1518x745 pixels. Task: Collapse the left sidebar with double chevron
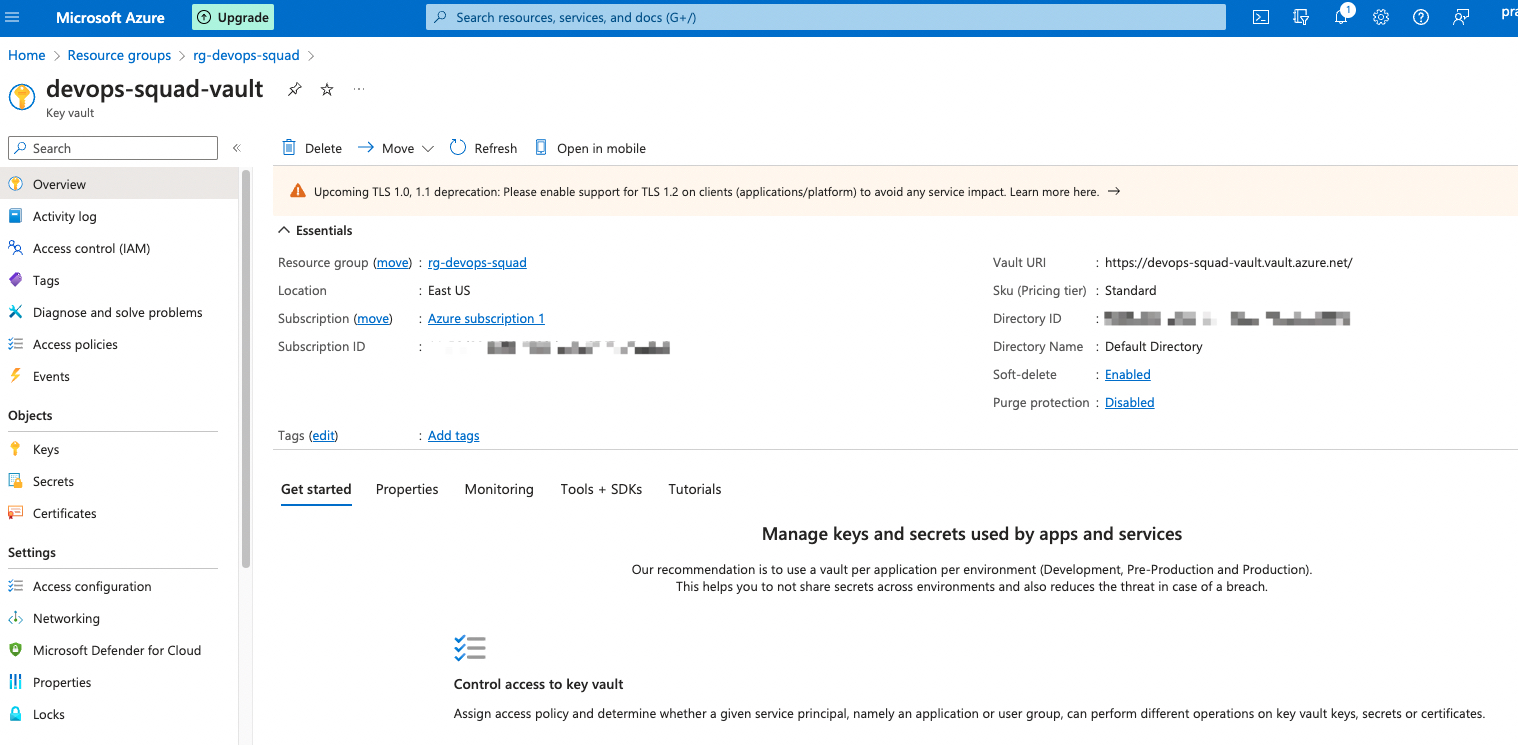(237, 146)
